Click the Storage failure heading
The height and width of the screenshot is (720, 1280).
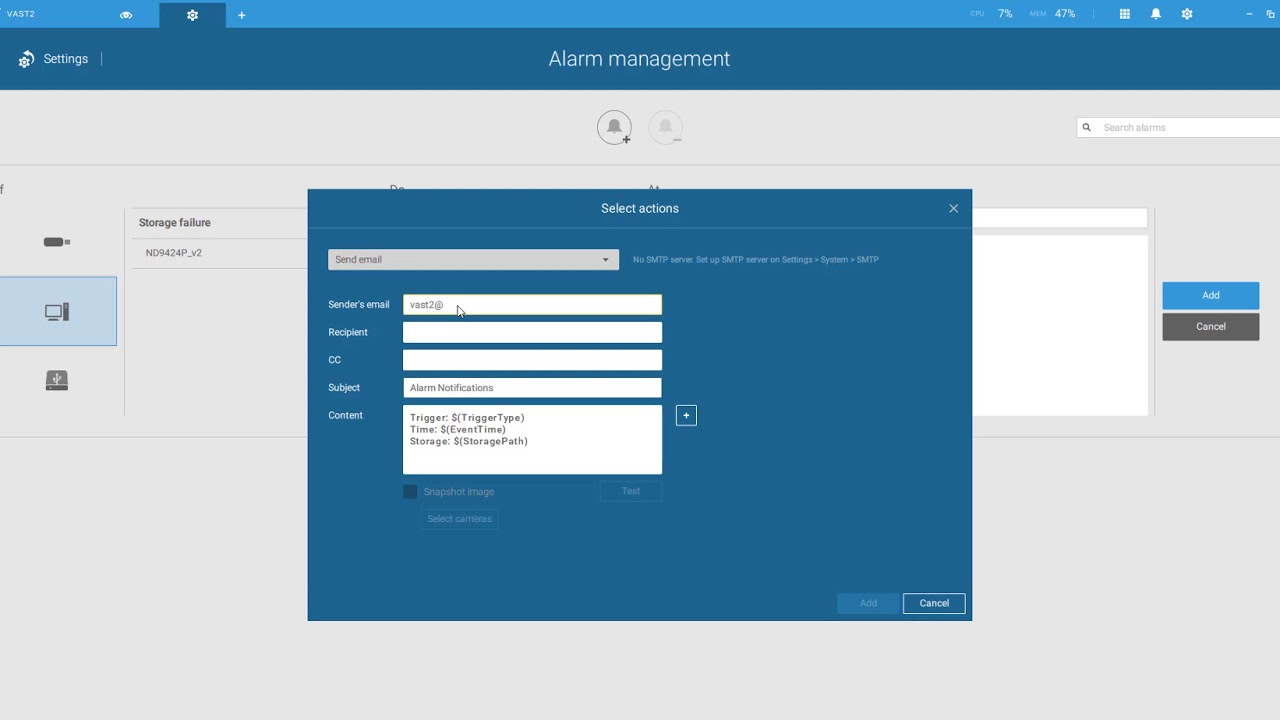pyautogui.click(x=175, y=222)
